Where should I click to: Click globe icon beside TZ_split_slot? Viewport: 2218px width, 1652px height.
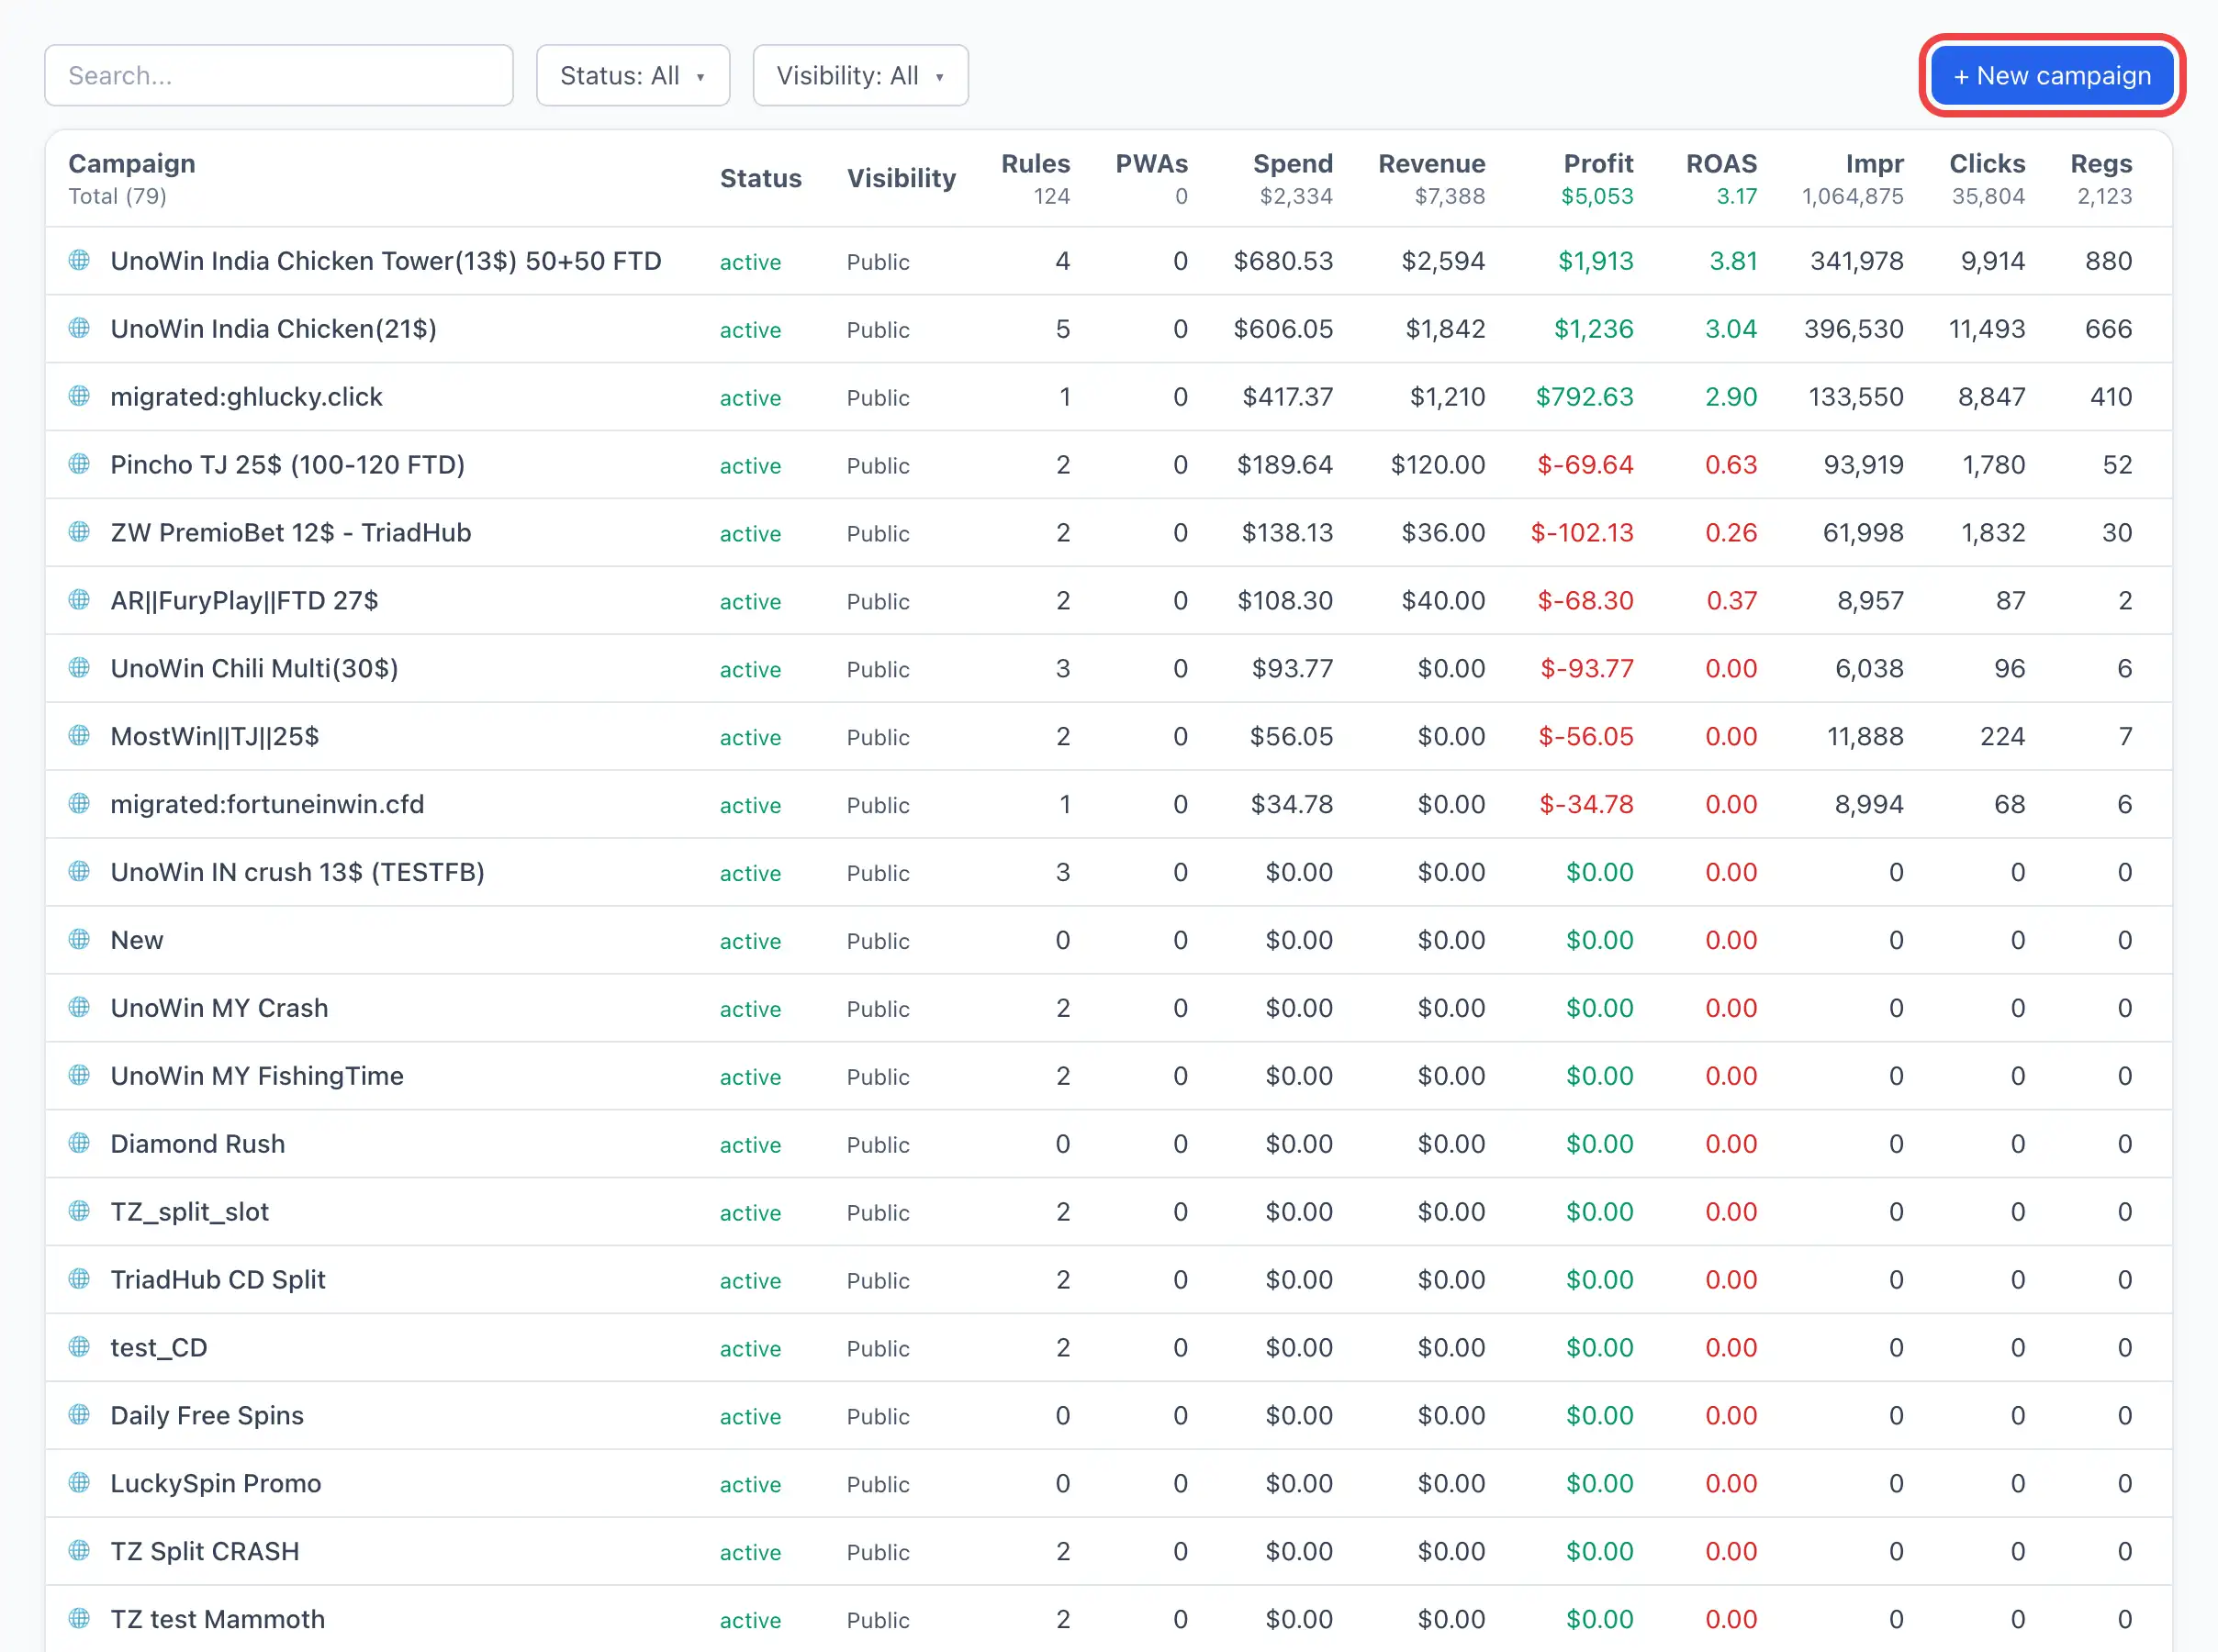(x=79, y=1211)
